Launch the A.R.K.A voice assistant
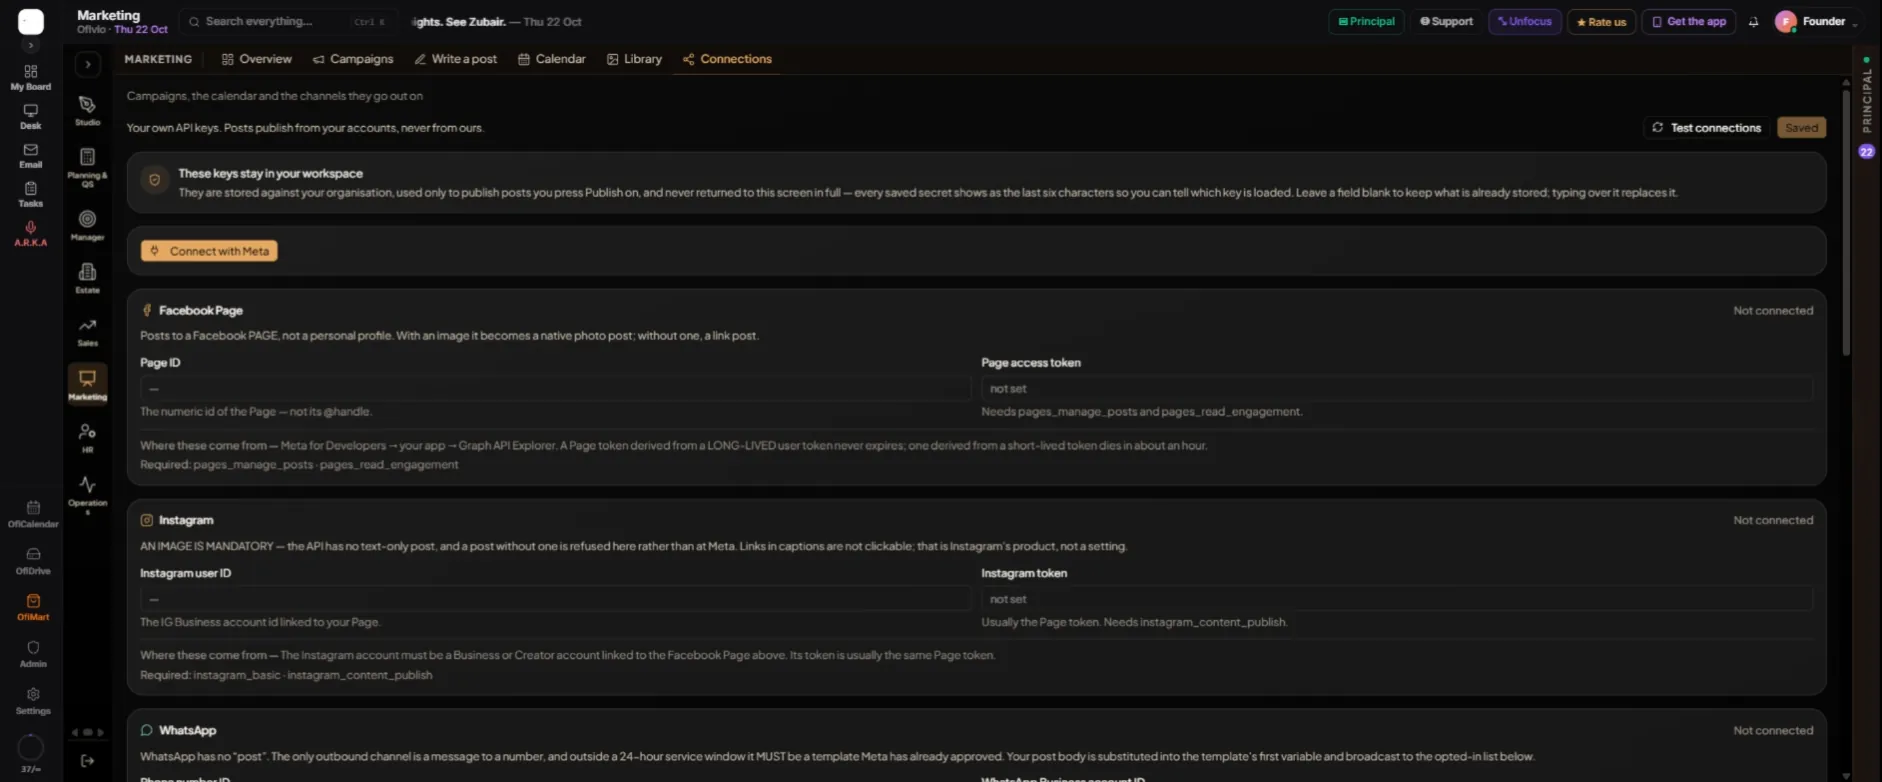Screen dimensions: 1882x782 pos(31,233)
